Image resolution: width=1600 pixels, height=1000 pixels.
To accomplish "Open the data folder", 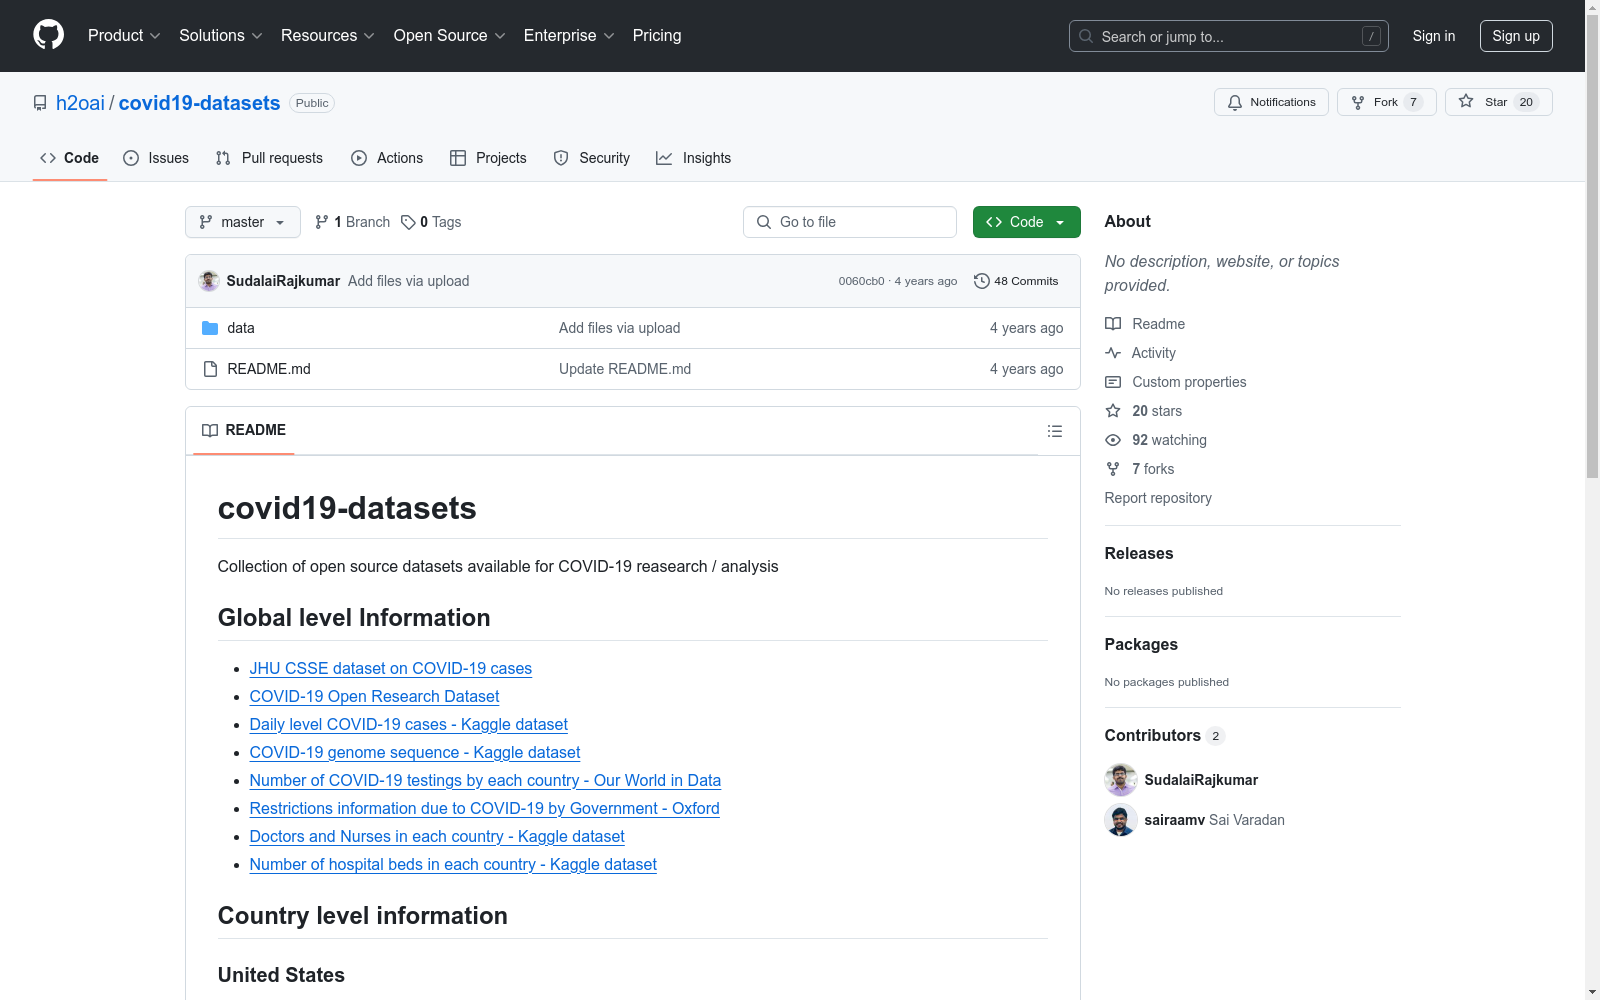I will click(x=241, y=328).
